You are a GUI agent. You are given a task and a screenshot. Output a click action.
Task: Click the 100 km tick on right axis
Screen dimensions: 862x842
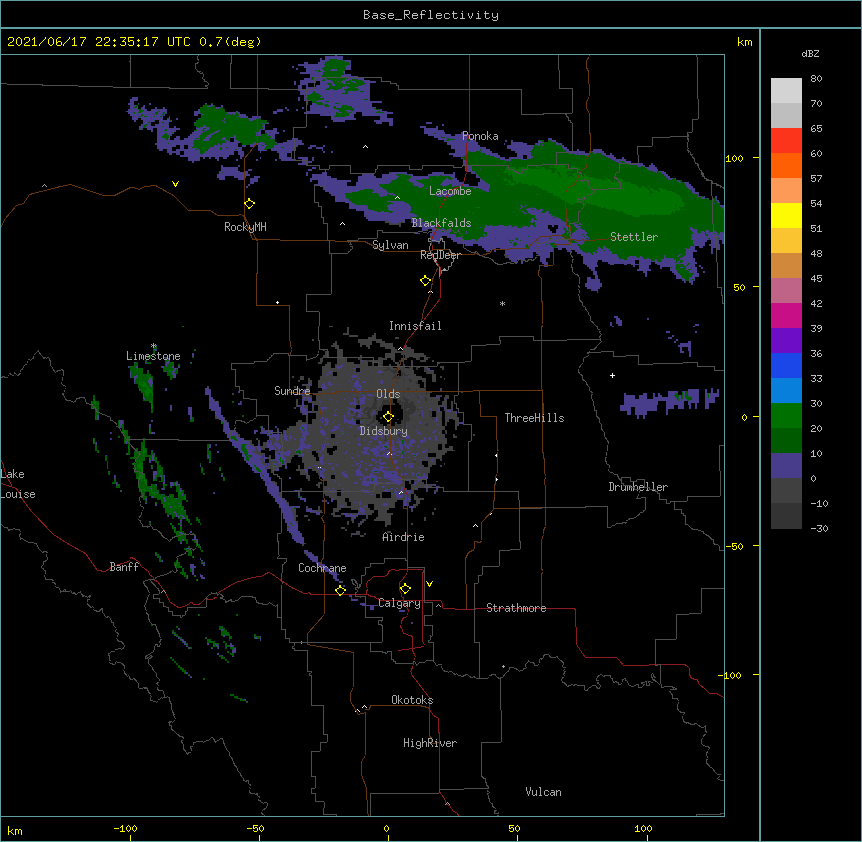(x=734, y=158)
